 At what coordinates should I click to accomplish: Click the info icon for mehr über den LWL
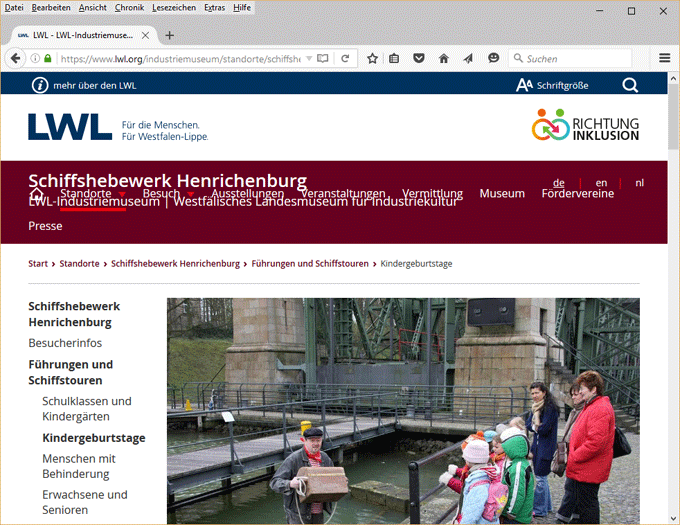click(40, 85)
